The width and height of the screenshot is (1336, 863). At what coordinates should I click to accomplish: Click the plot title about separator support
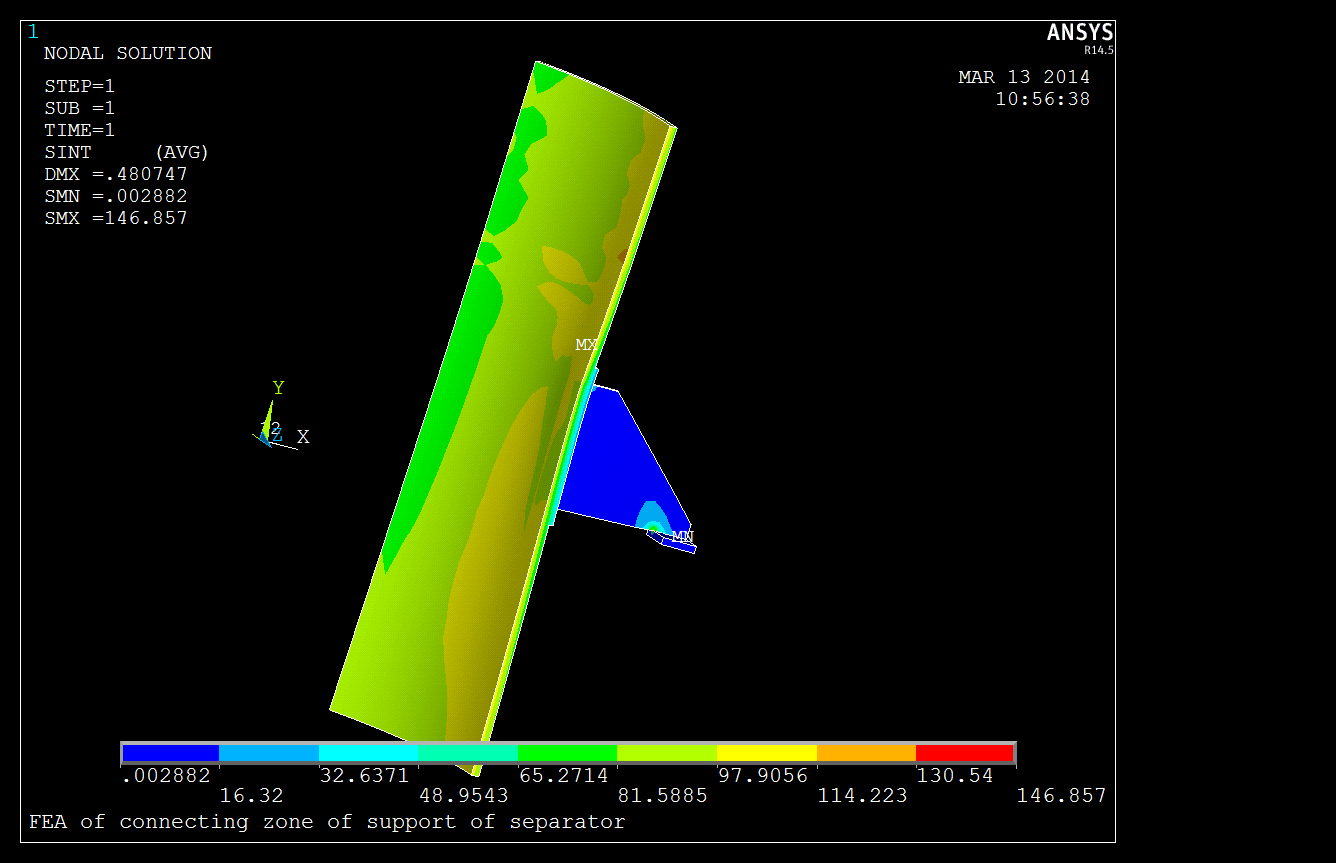tap(327, 822)
